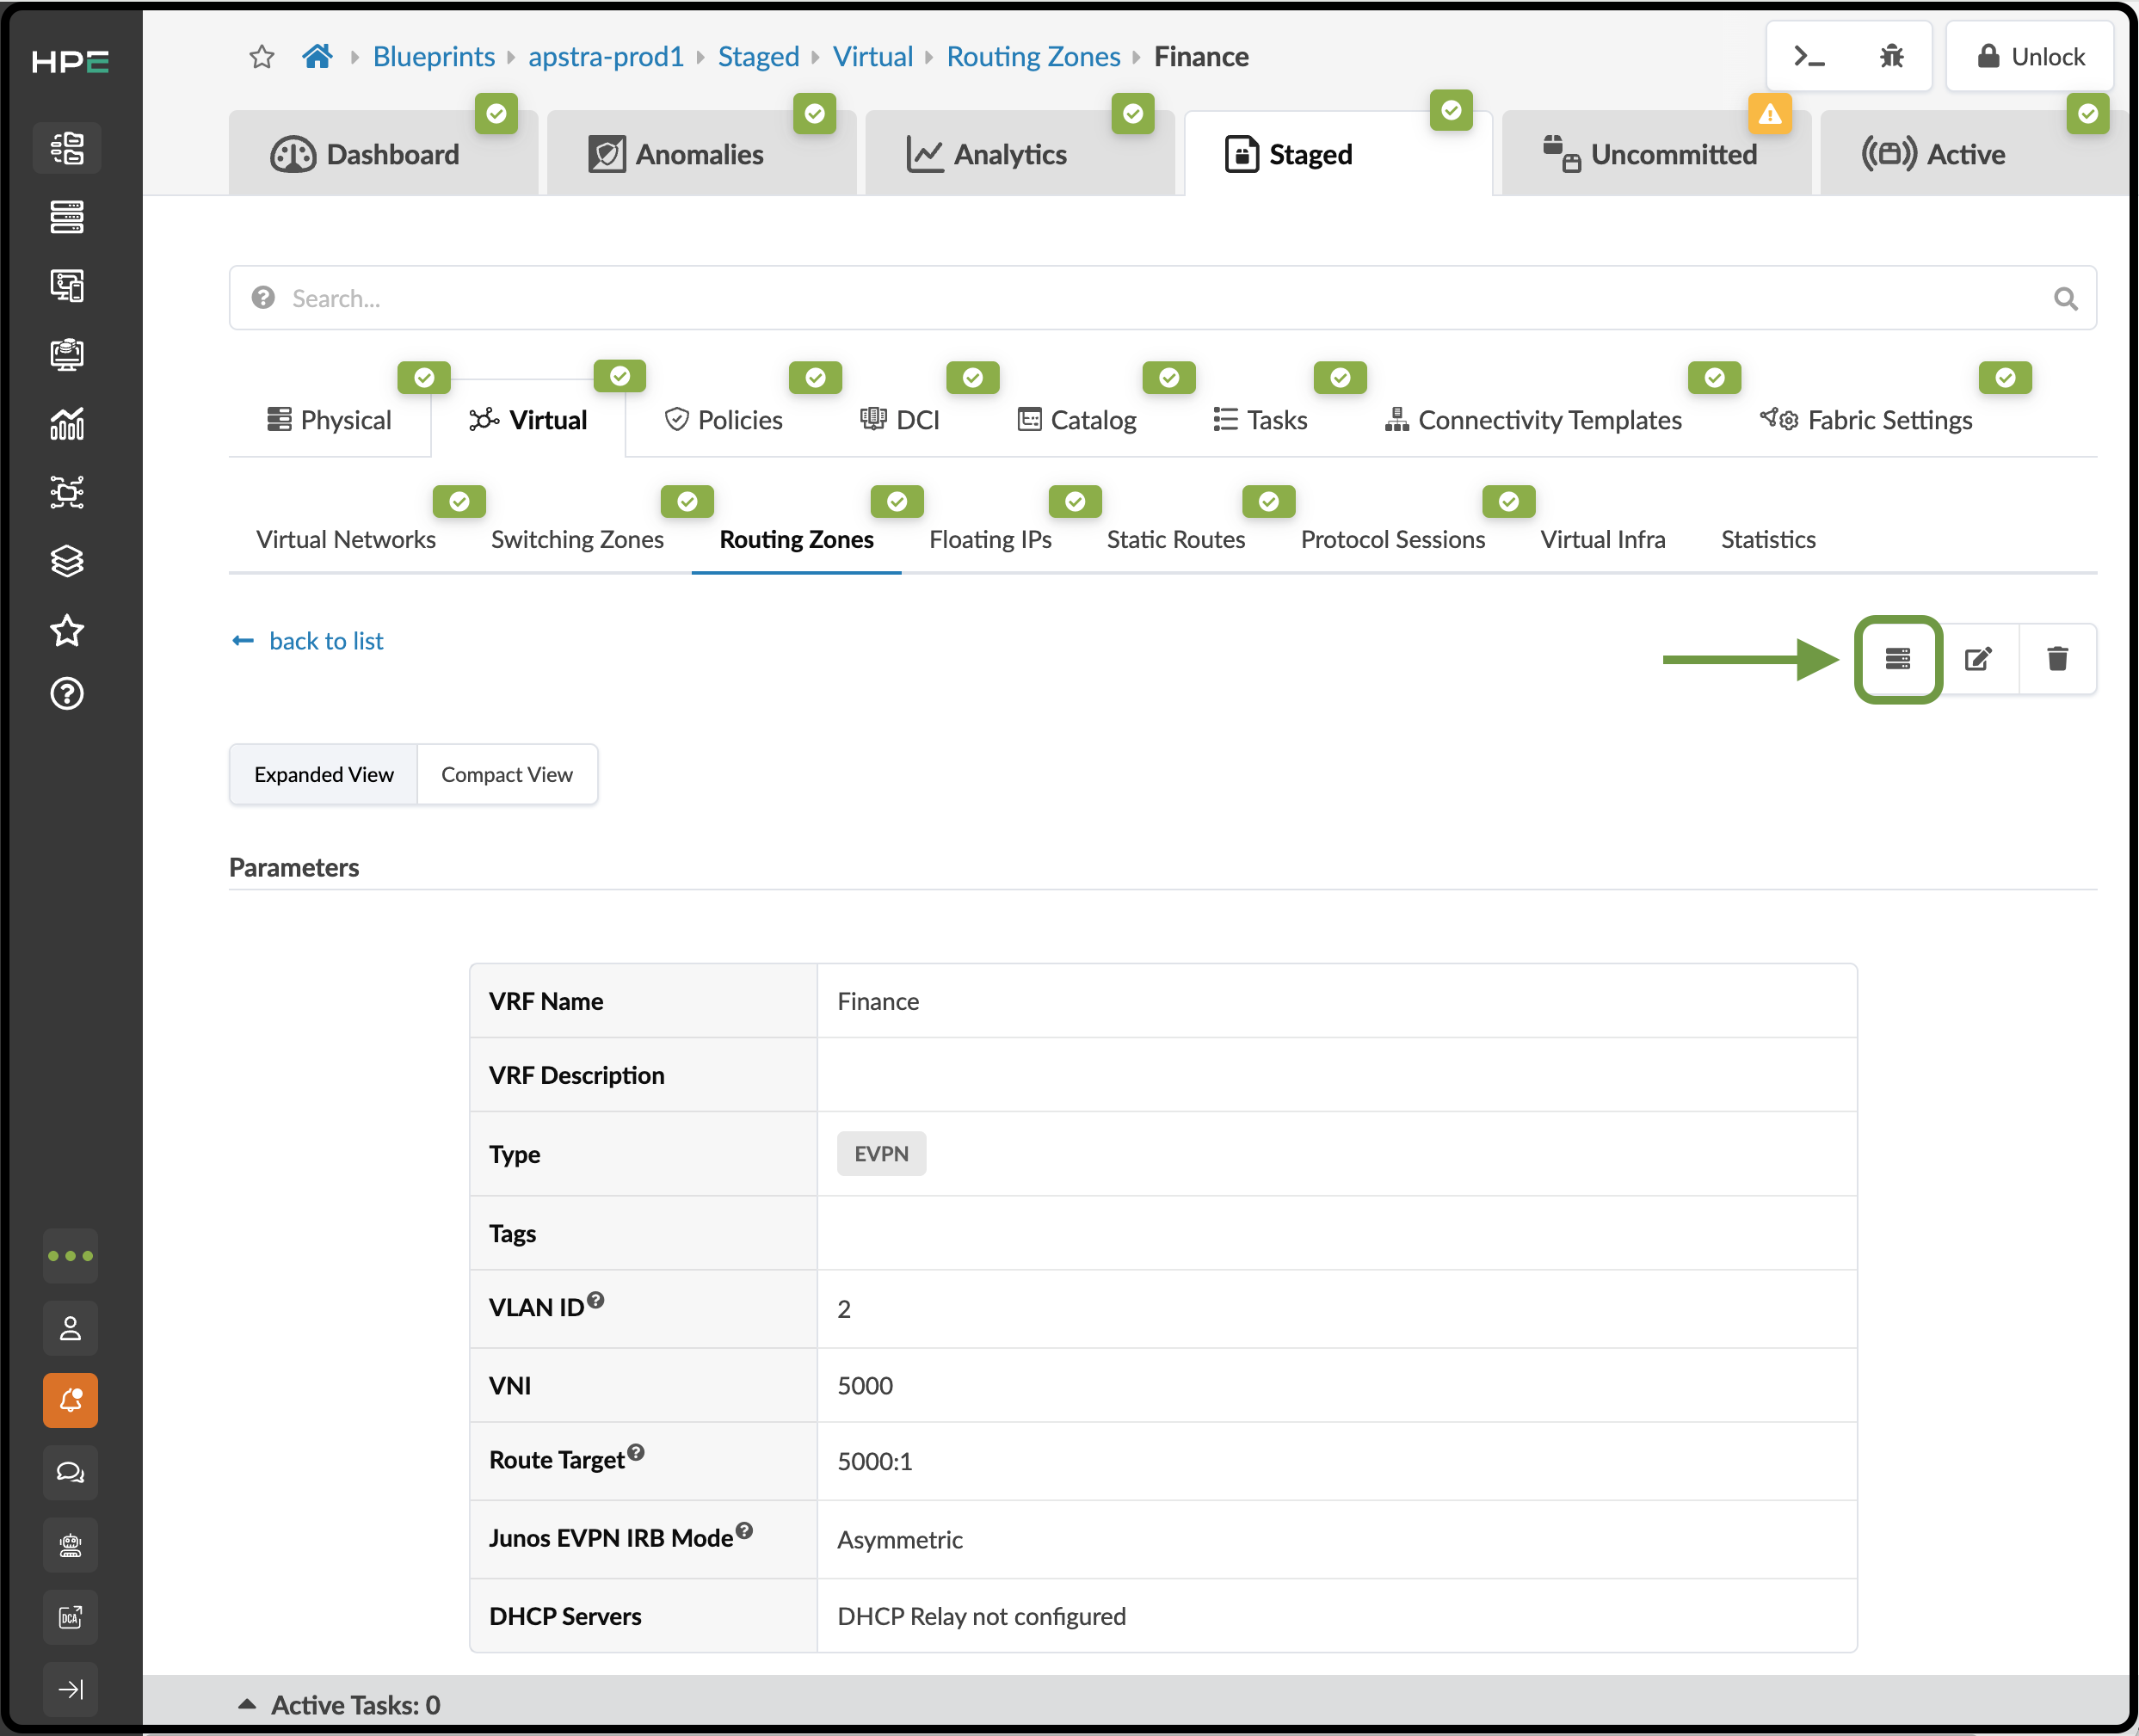Screen dimensions: 2139x1736
Task: Select the Physical sub-tab
Action: point(329,420)
